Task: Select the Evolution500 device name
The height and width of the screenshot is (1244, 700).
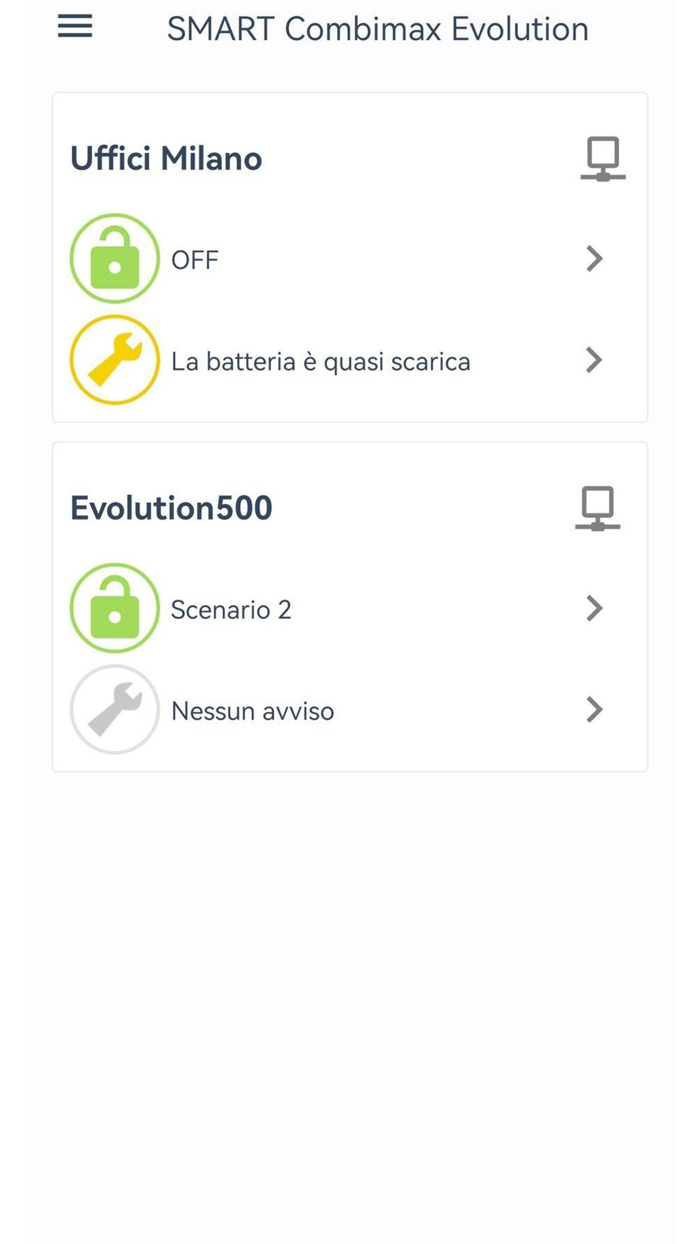Action: point(171,507)
